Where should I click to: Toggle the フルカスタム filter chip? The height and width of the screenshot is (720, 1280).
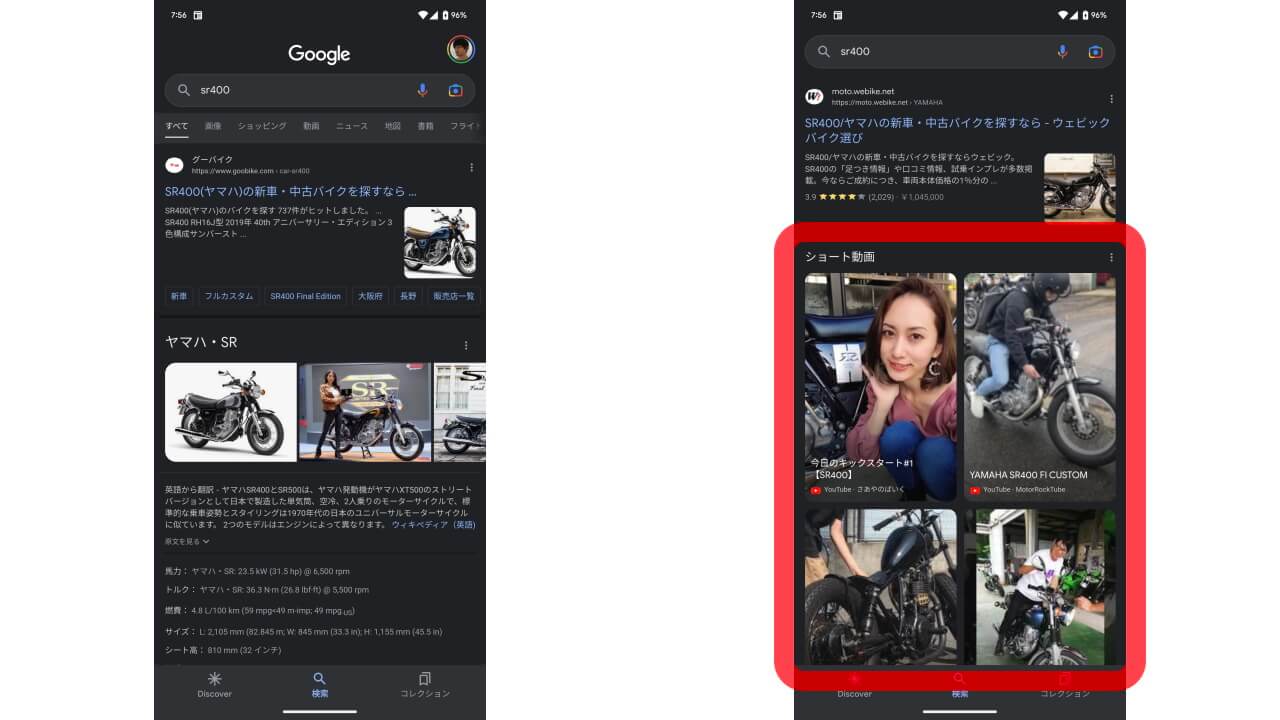pyautogui.click(x=228, y=296)
